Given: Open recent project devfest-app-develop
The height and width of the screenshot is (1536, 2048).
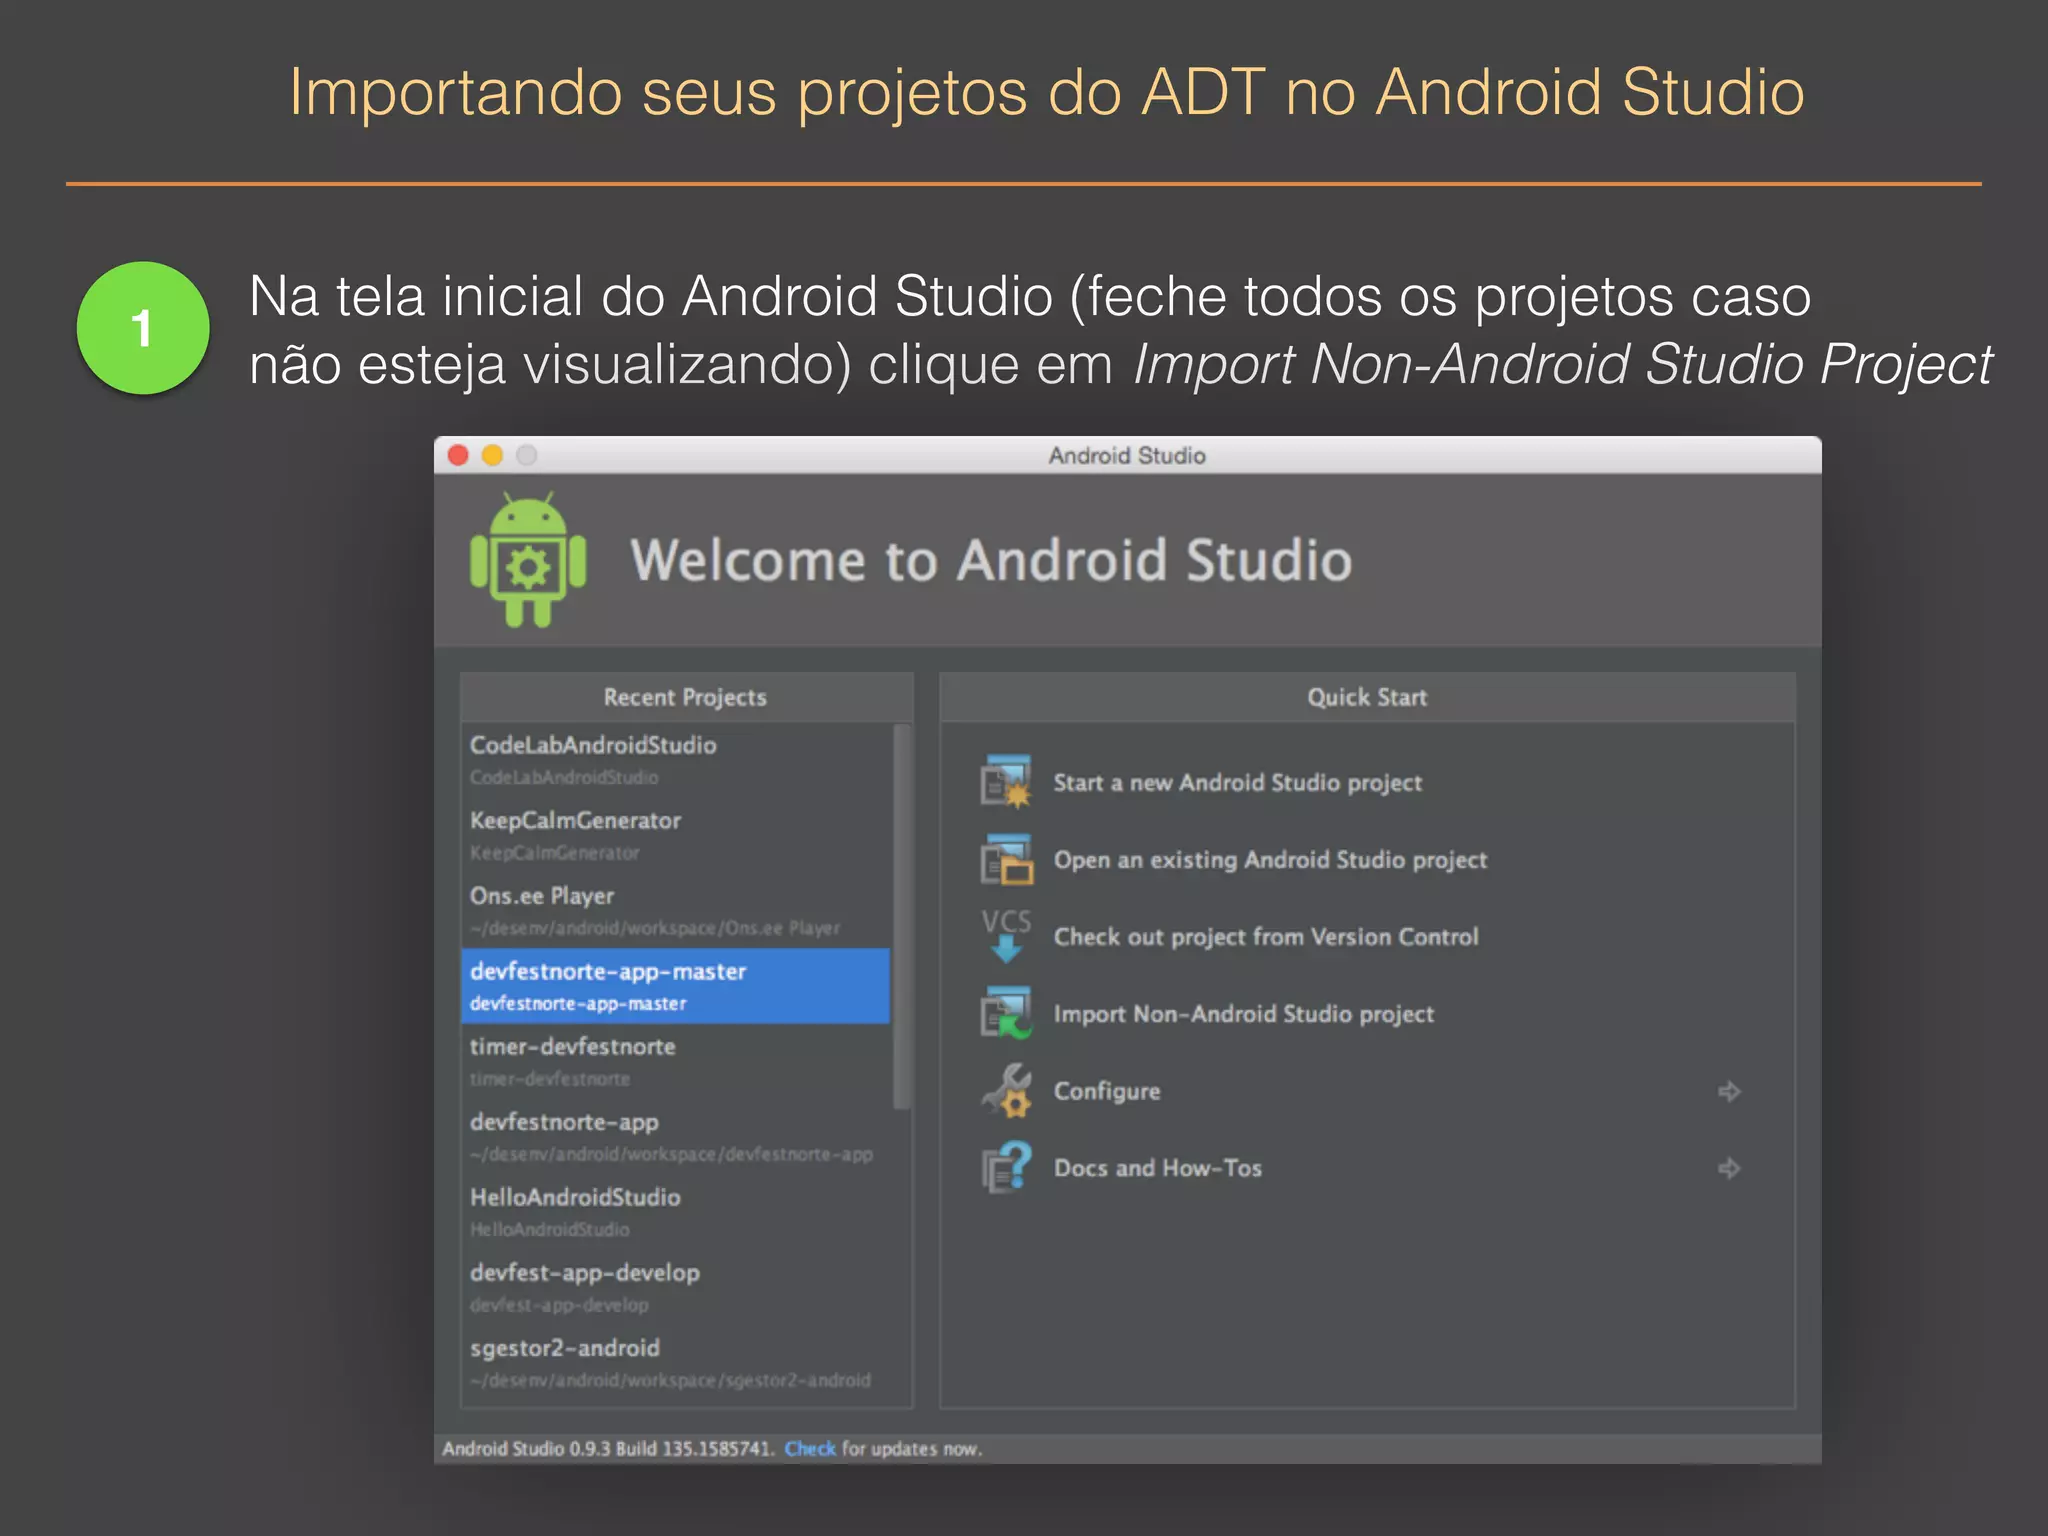Looking at the screenshot, I should [676, 1287].
